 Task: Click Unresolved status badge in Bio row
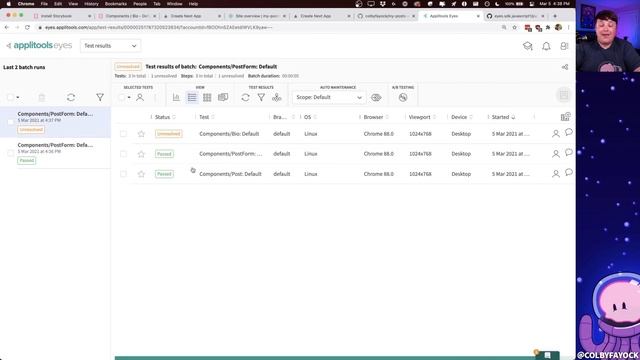coord(169,134)
